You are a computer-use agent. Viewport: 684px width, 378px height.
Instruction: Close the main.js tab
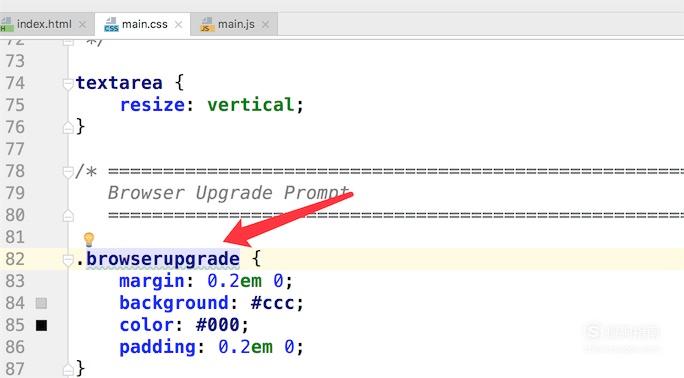[265, 25]
